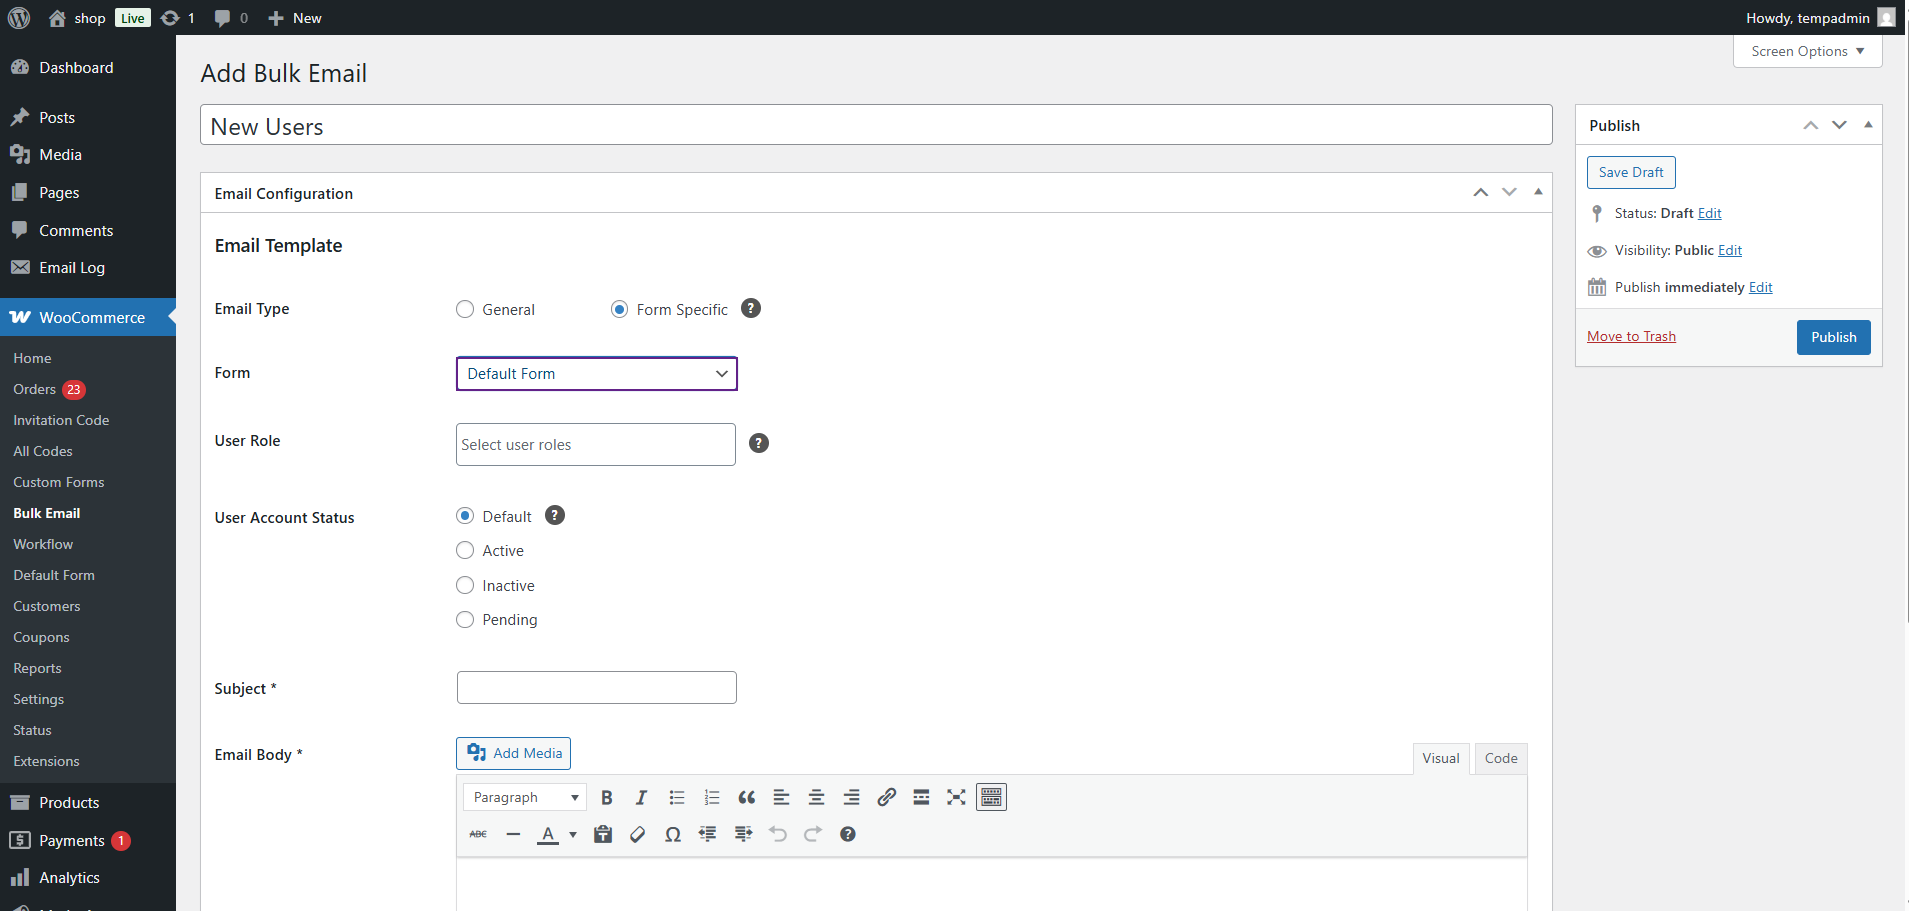Click the clear formatting eraser icon
The image size is (1909, 911).
tap(638, 835)
